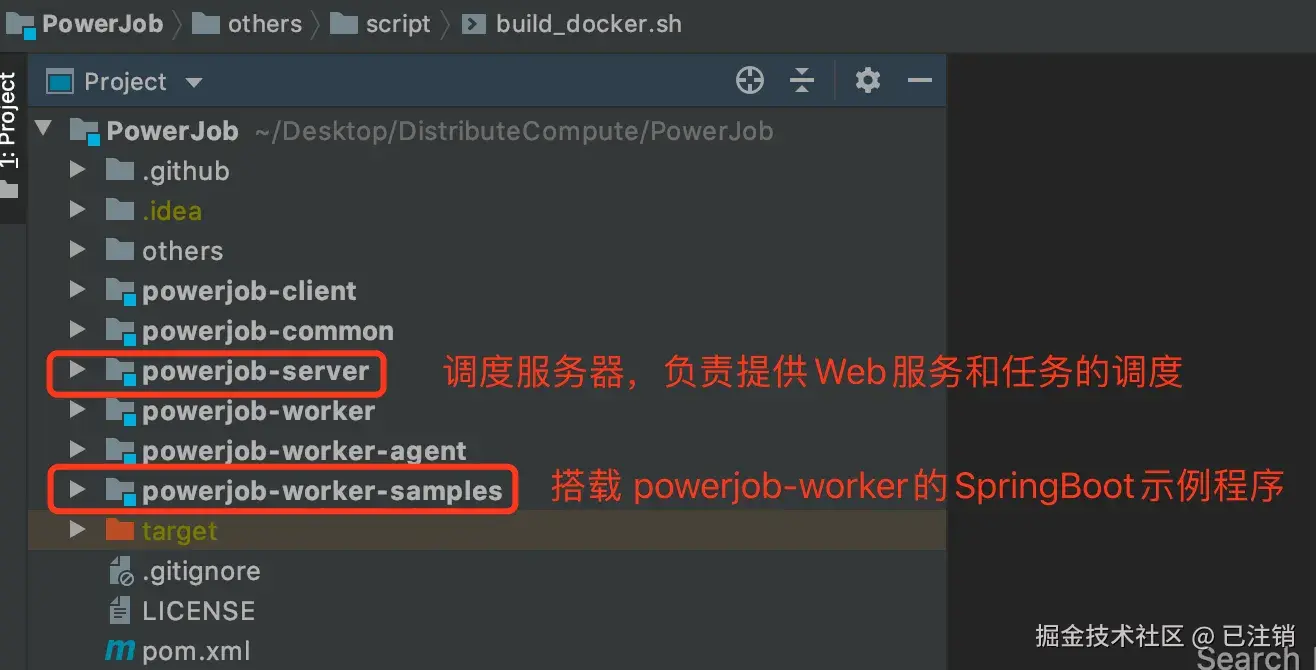Image resolution: width=1316 pixels, height=670 pixels.
Task: Select powerjob-worker module label
Action: tap(259, 411)
